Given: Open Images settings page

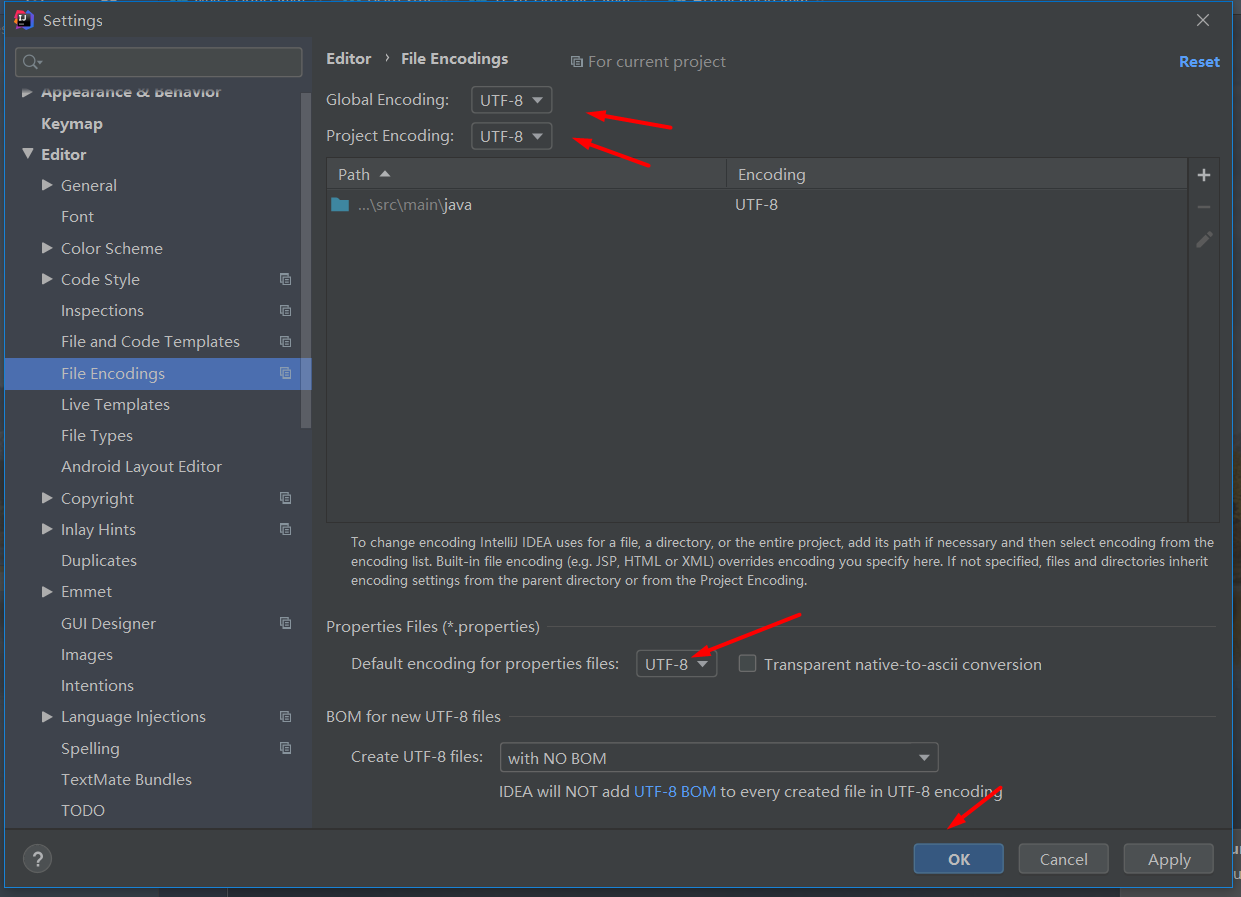Looking at the screenshot, I should 87,655.
